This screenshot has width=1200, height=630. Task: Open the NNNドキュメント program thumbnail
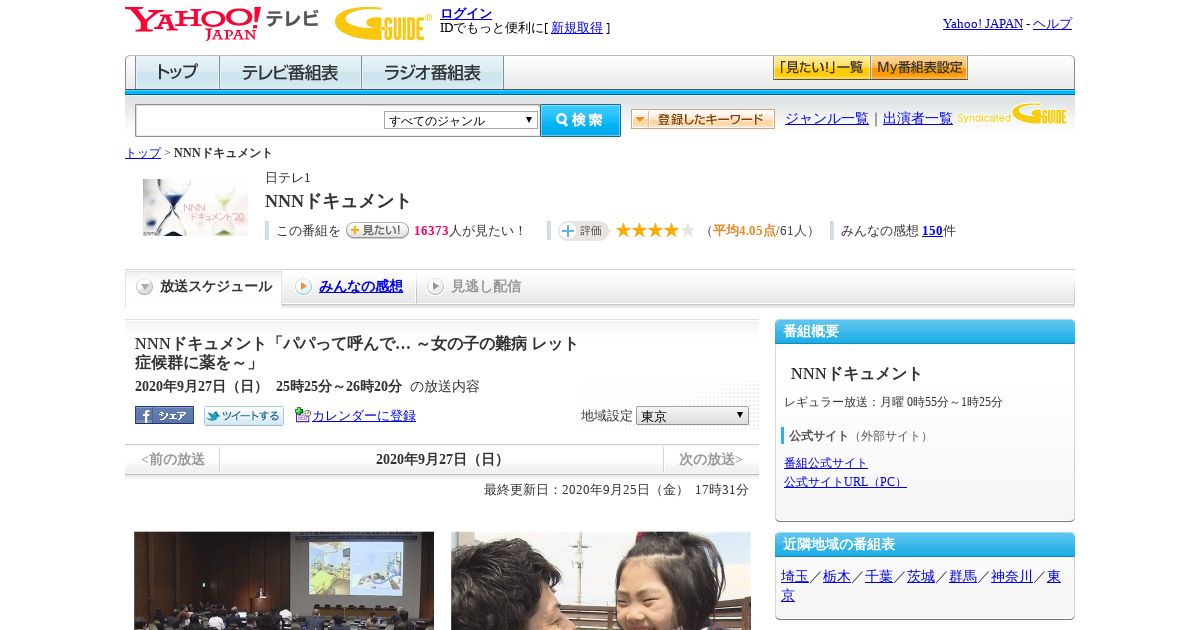click(195, 207)
